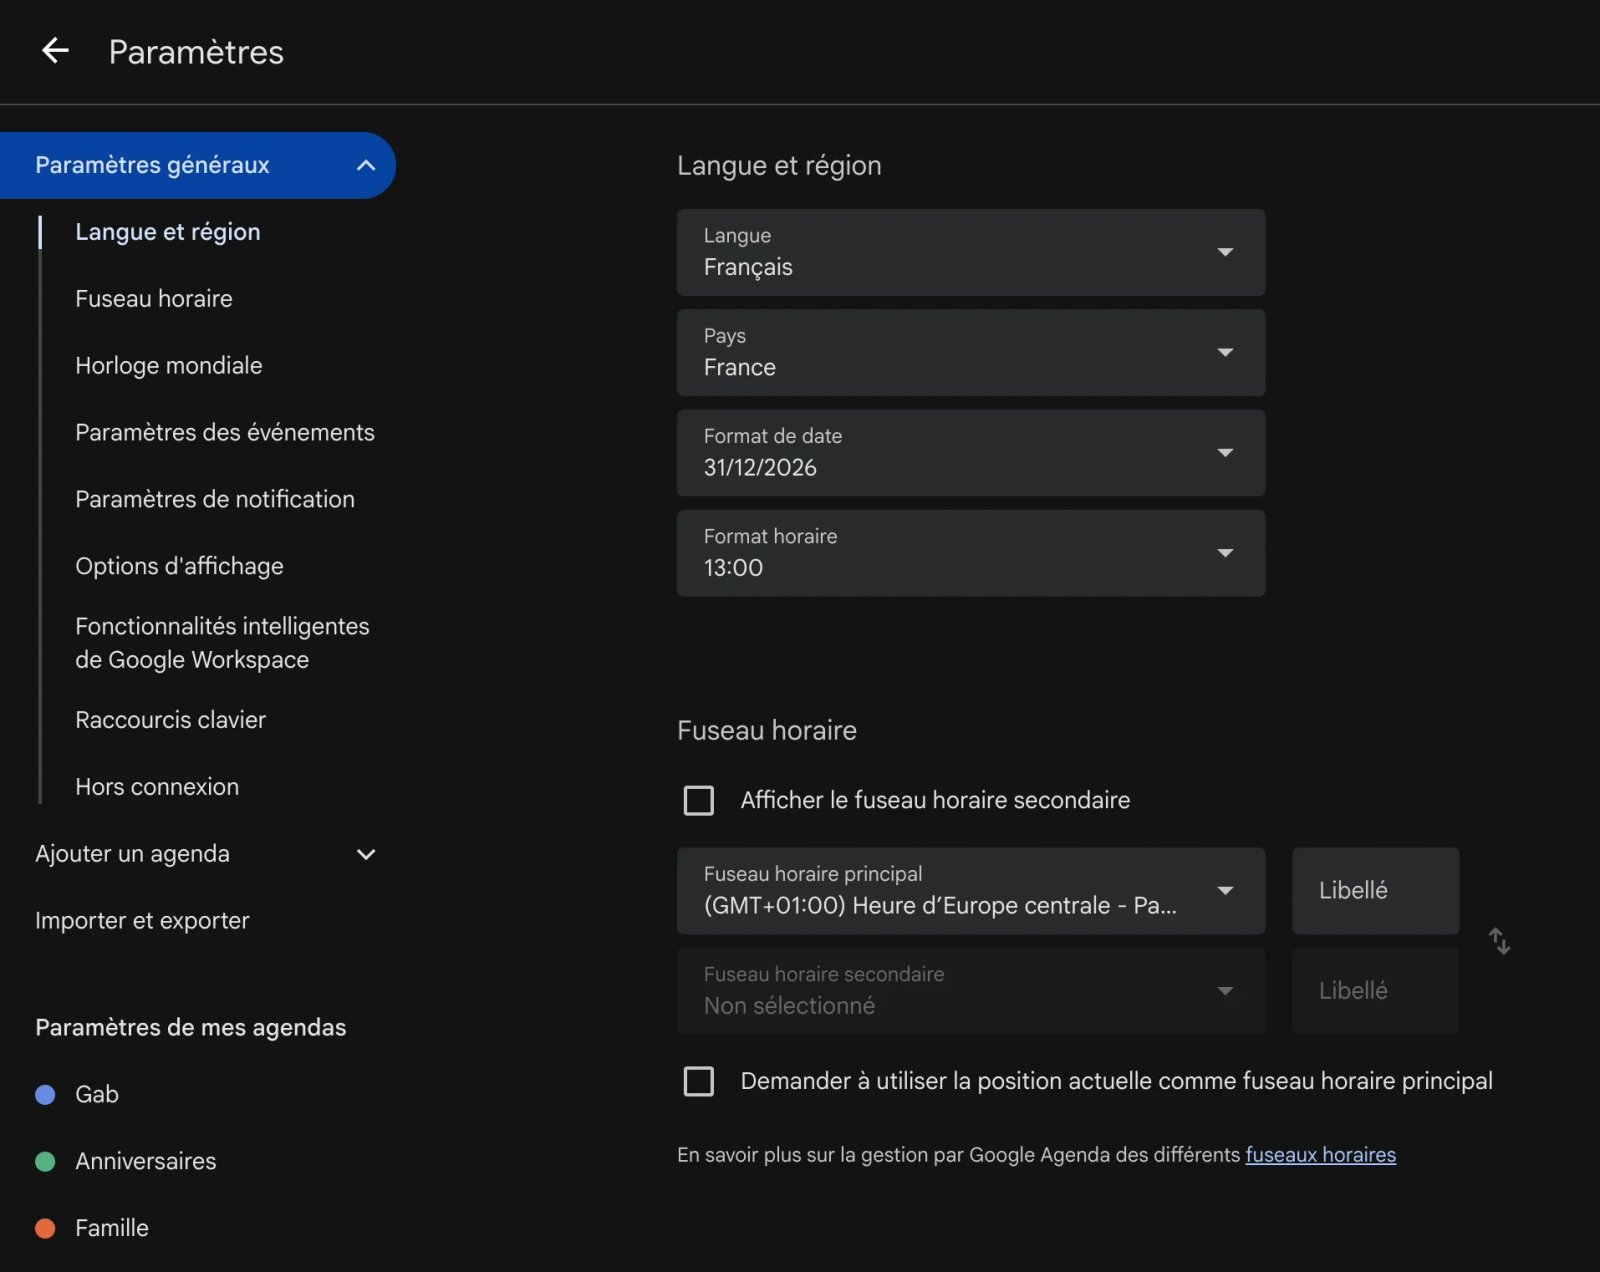Expand the Ajouter un agenda section

click(366, 854)
